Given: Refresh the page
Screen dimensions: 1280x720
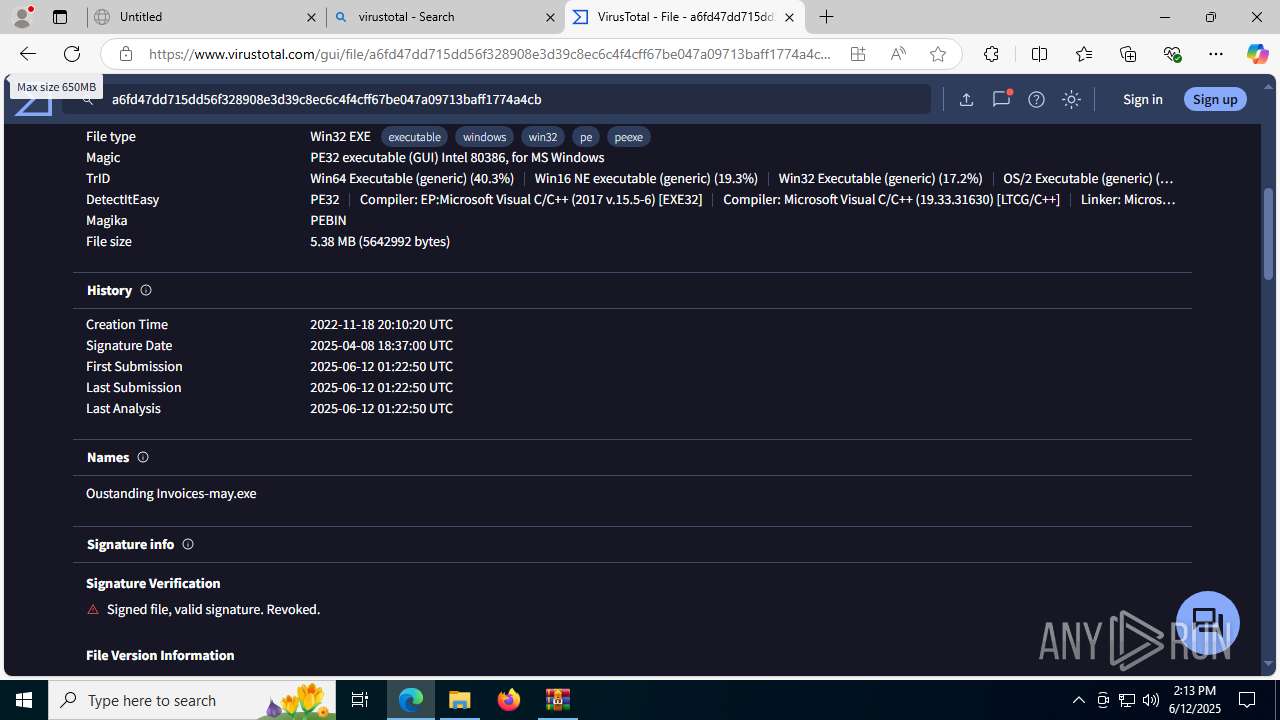Looking at the screenshot, I should click(72, 54).
